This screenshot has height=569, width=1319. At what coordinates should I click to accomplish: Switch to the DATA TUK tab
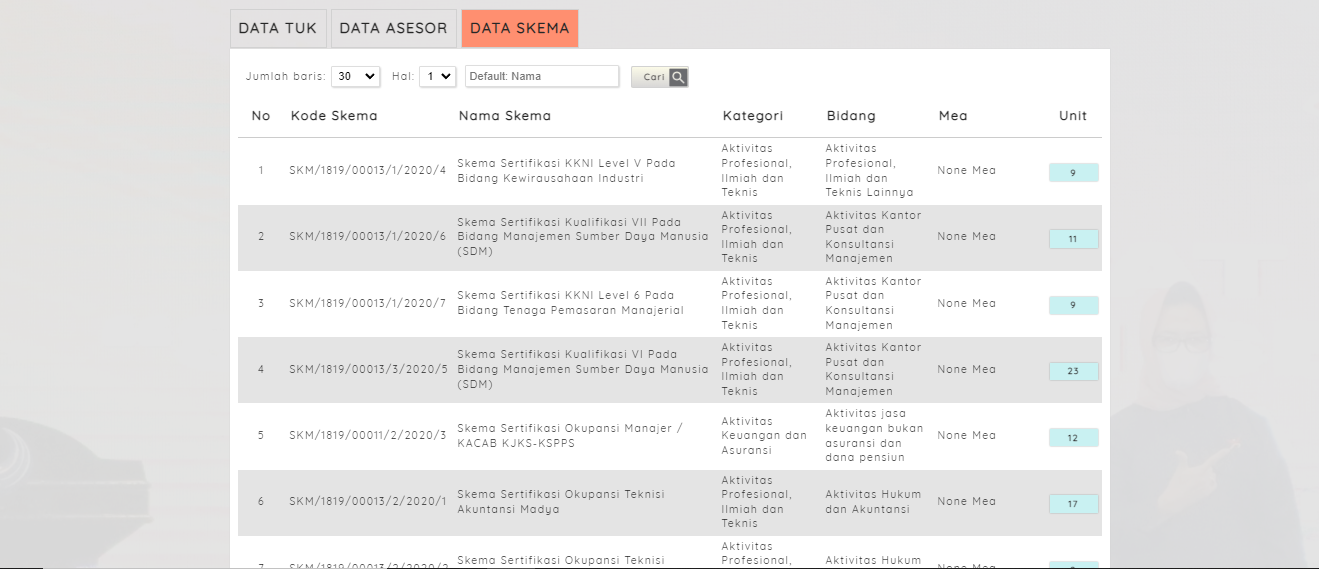tap(278, 28)
